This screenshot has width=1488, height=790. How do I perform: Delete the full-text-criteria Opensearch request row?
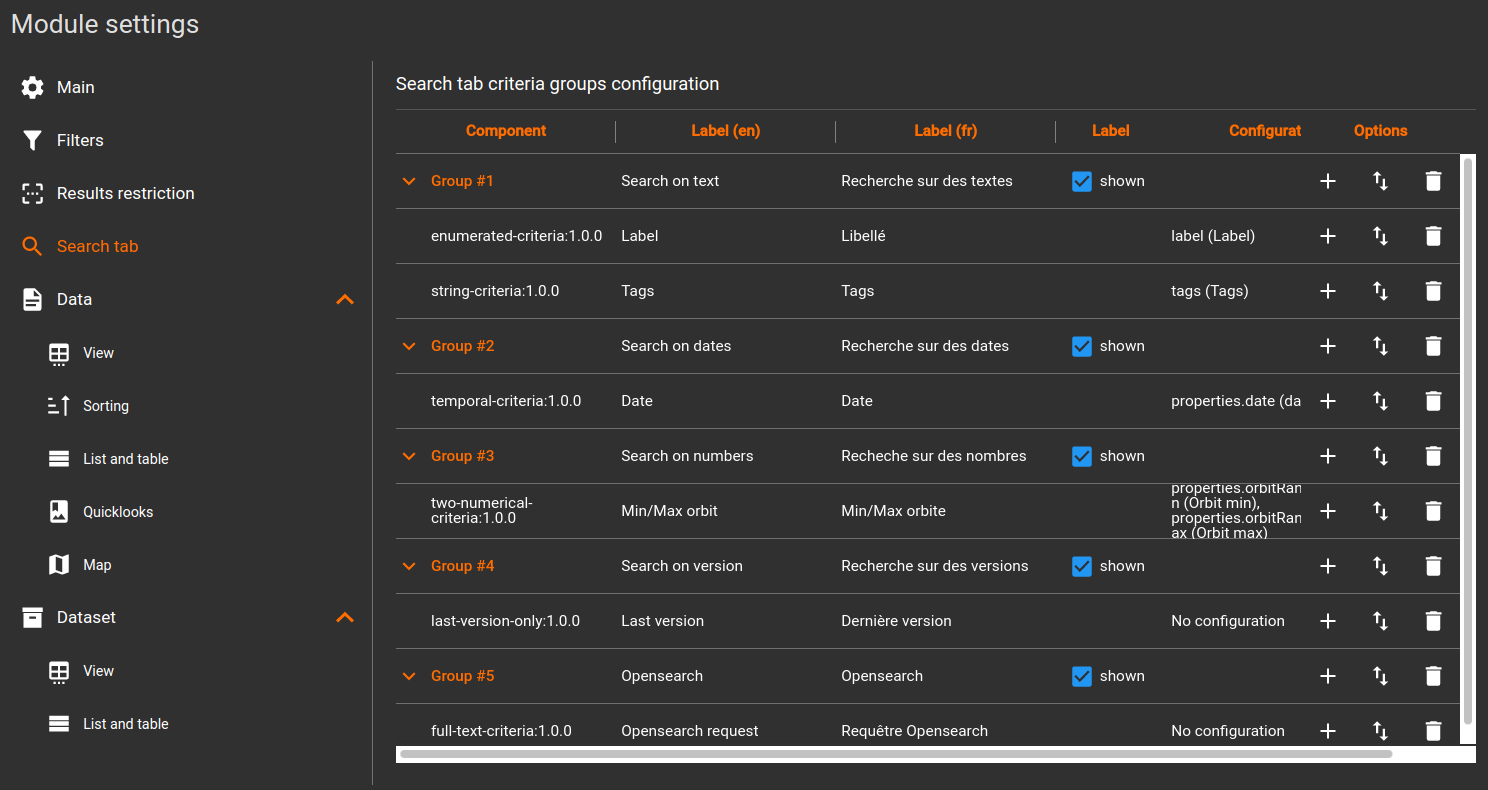1433,731
